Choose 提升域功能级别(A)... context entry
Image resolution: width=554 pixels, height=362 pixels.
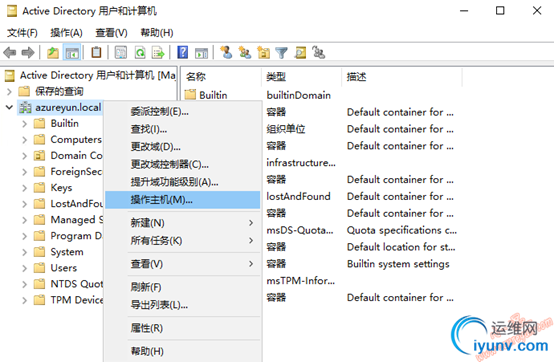183,182
